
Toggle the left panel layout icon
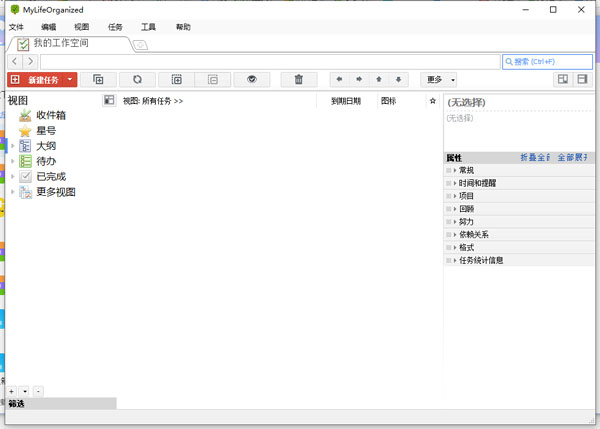click(563, 80)
